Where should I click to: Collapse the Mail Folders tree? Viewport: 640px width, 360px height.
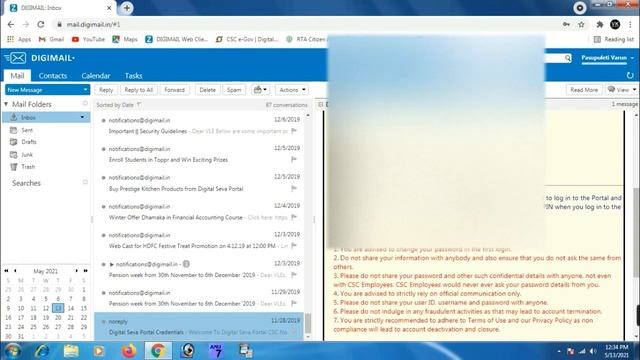(6, 104)
